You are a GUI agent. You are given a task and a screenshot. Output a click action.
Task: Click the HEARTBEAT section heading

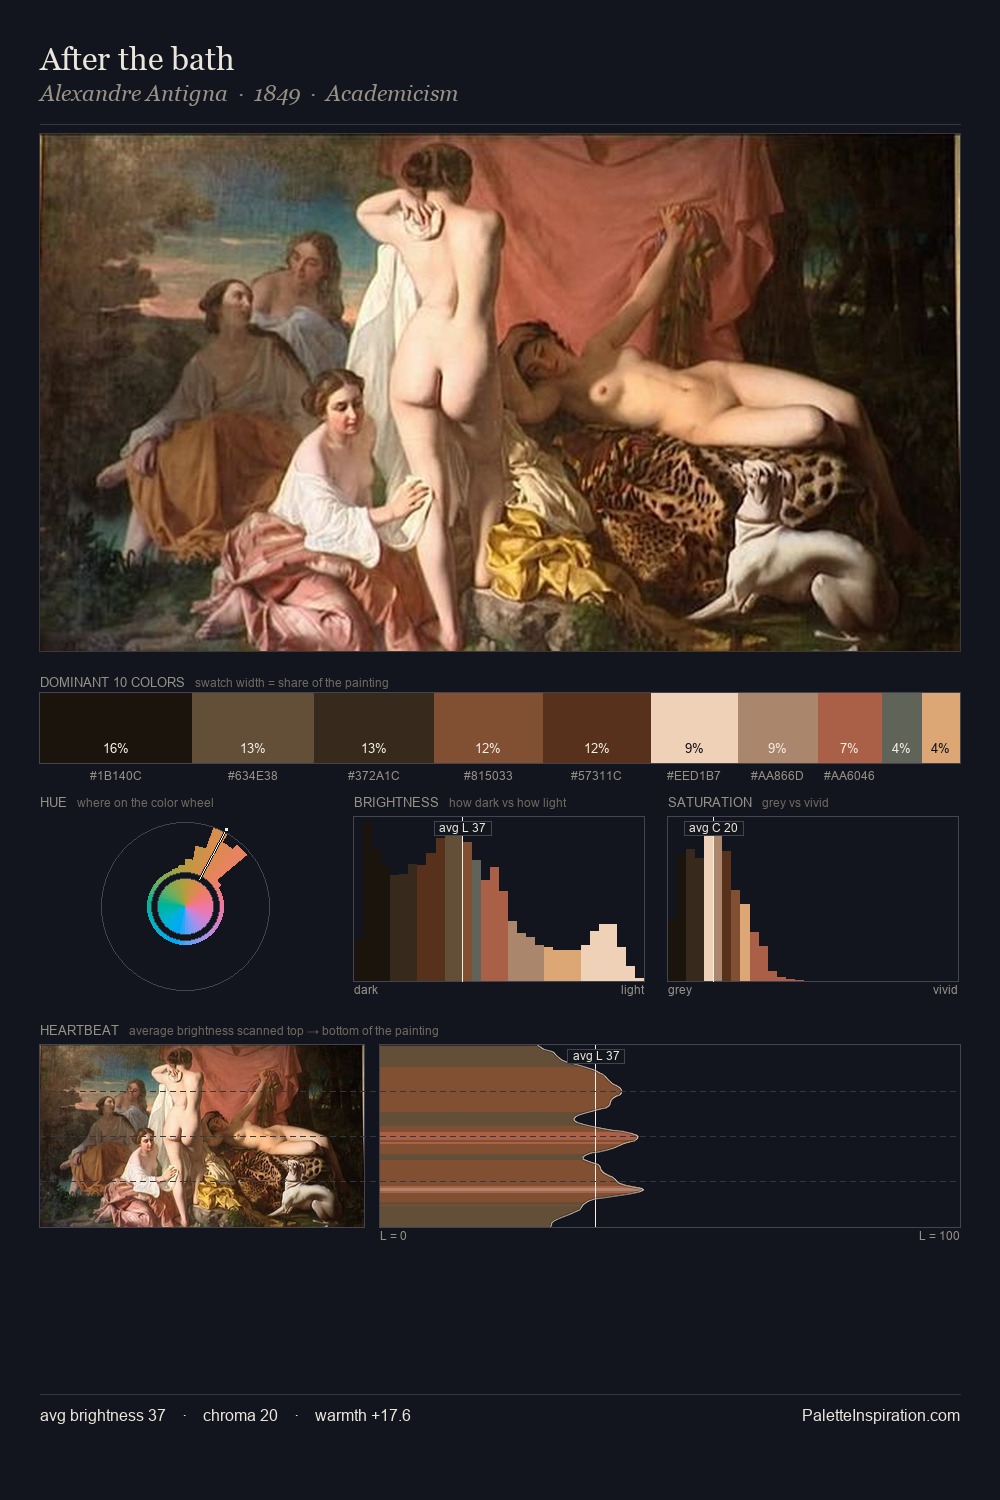[x=79, y=1030]
